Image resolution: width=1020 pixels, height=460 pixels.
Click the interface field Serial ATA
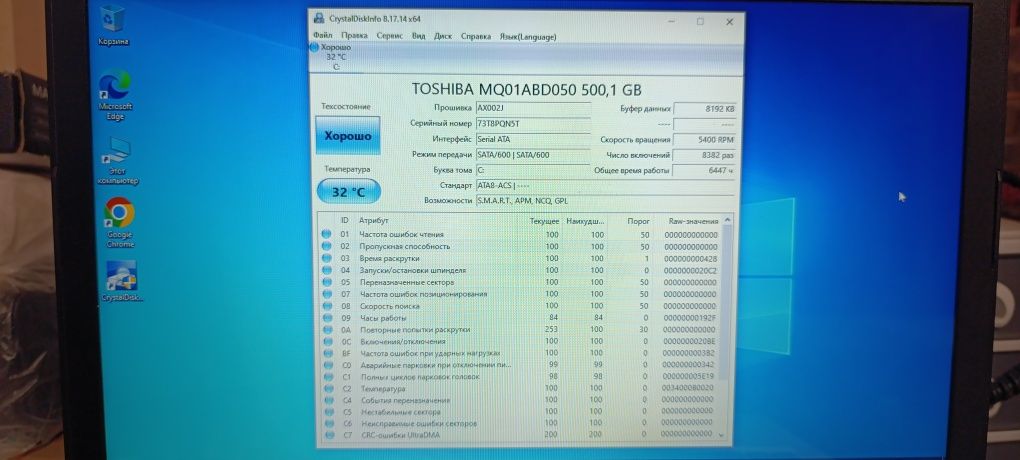533,139
